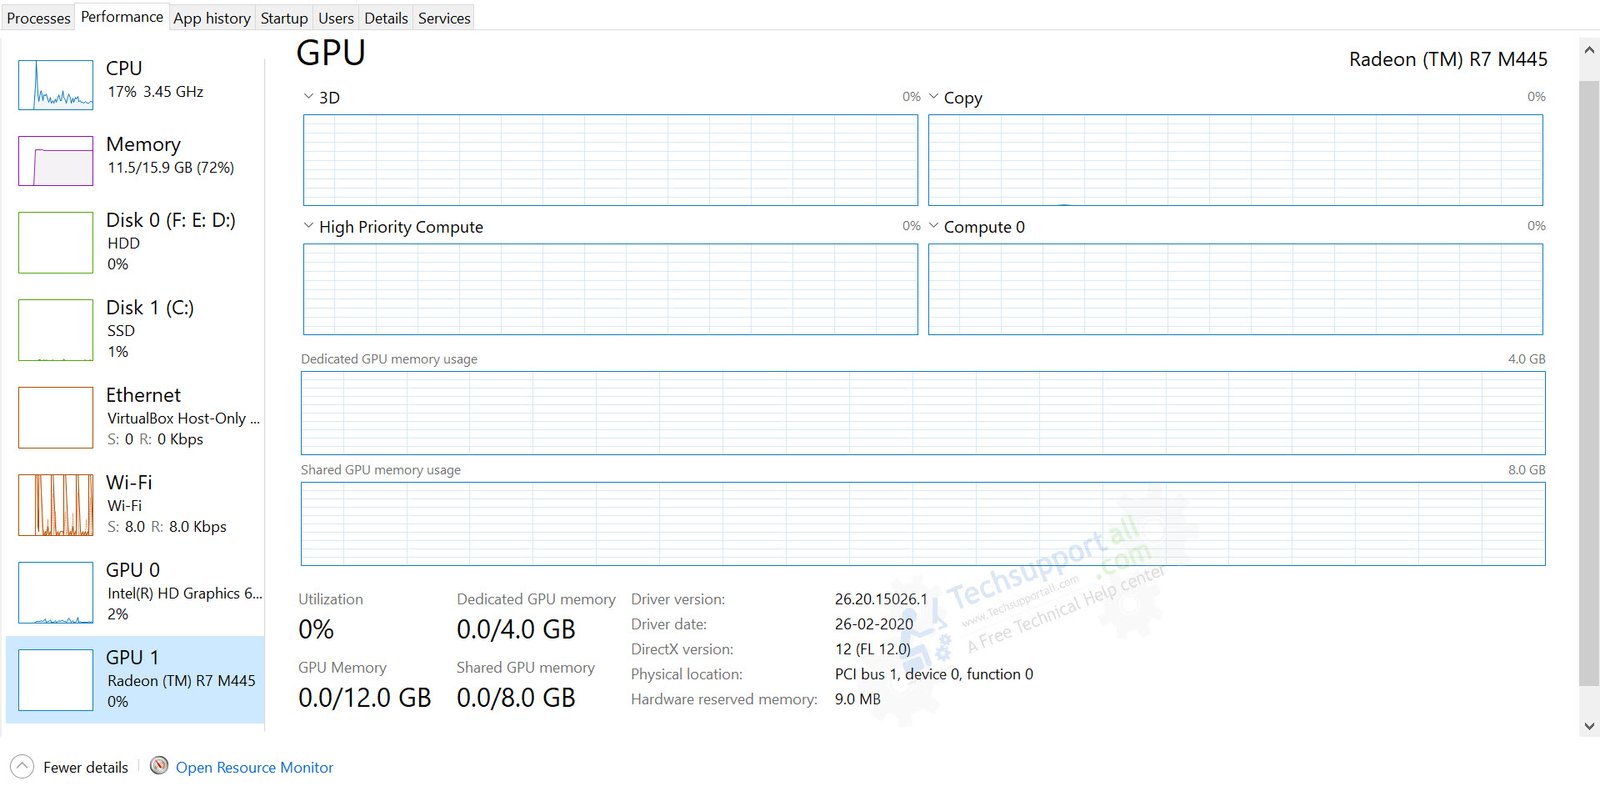
Task: Click Shared GPU memory 0.0/8.0 GB value
Action: [516, 697]
